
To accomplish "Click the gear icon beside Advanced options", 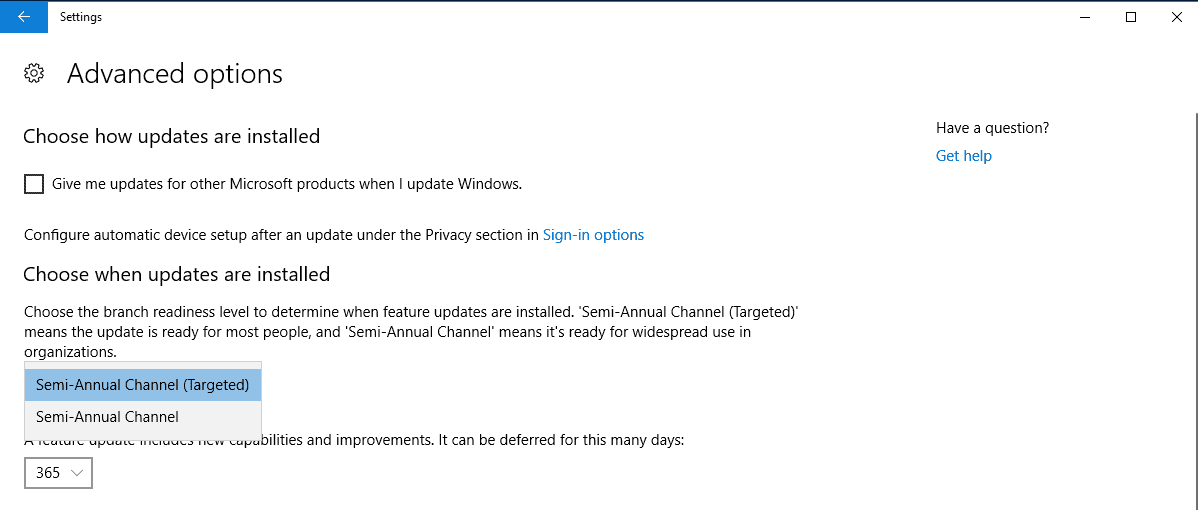I will pyautogui.click(x=34, y=73).
